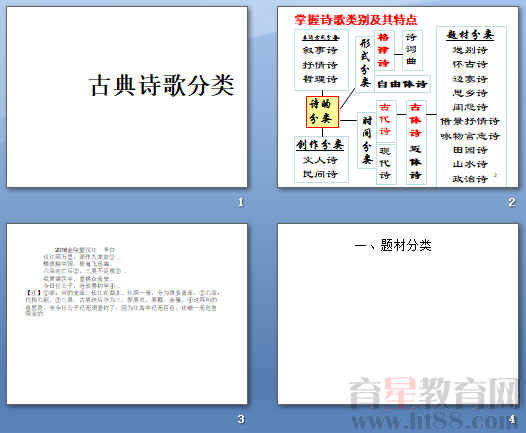Click 政治诗 in the slide 2 list
526x433 pixels.
470,179
